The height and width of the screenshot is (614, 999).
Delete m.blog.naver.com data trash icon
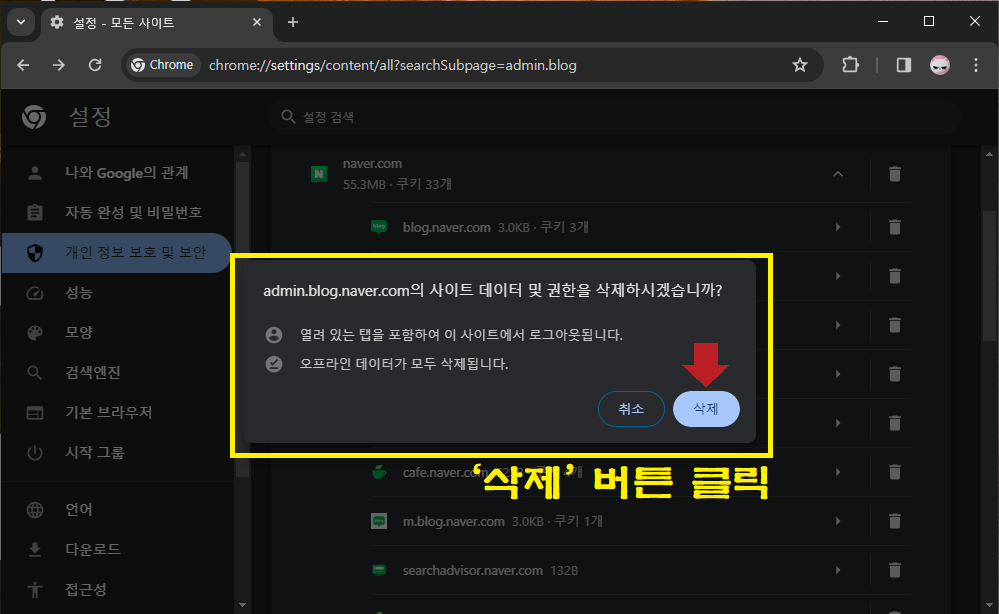pos(895,521)
